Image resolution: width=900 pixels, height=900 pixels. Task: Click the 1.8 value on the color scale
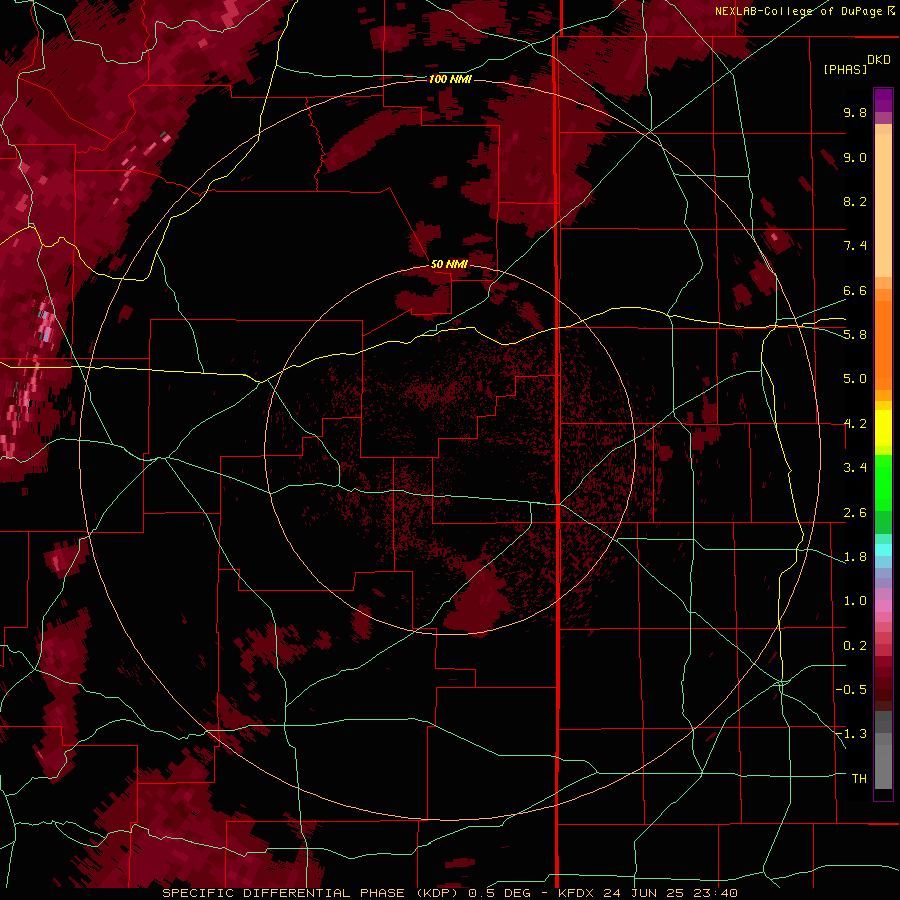coord(855,557)
